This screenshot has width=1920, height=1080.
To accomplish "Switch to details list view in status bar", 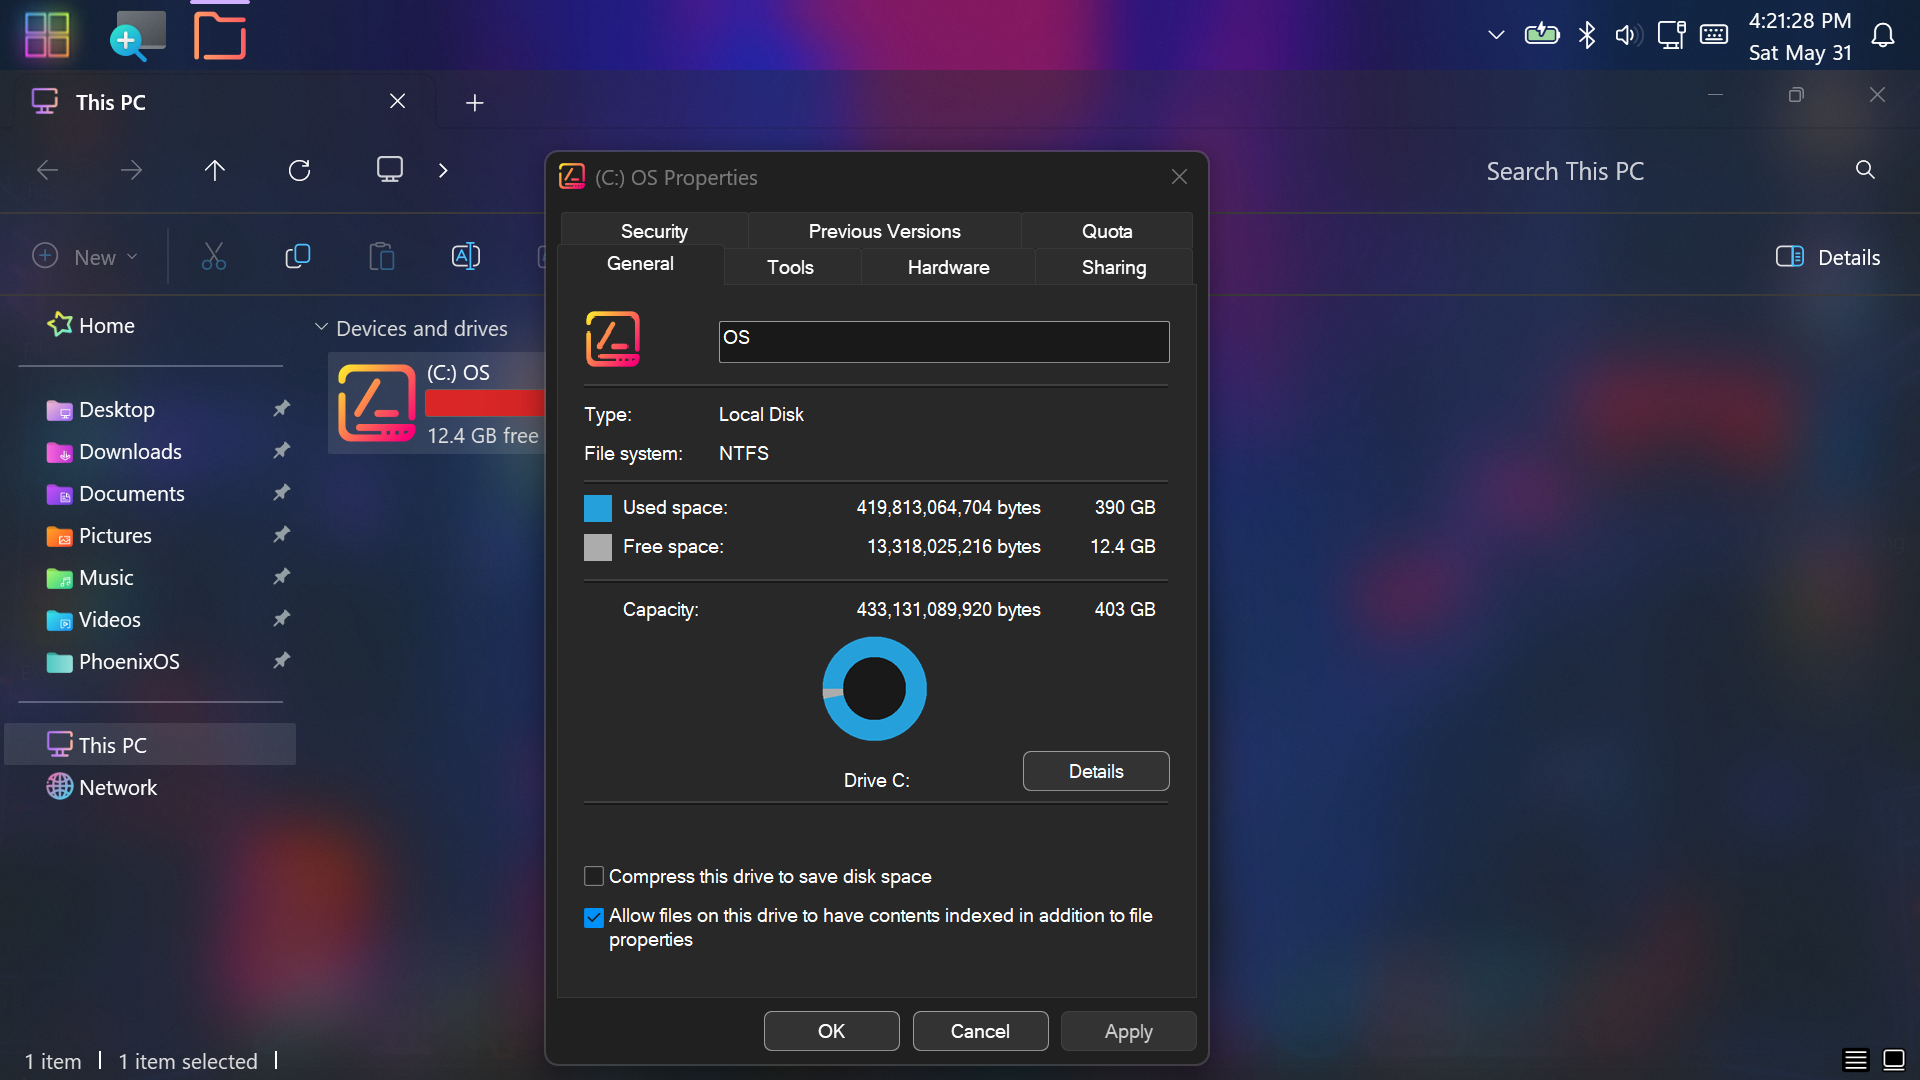I will [1855, 1060].
